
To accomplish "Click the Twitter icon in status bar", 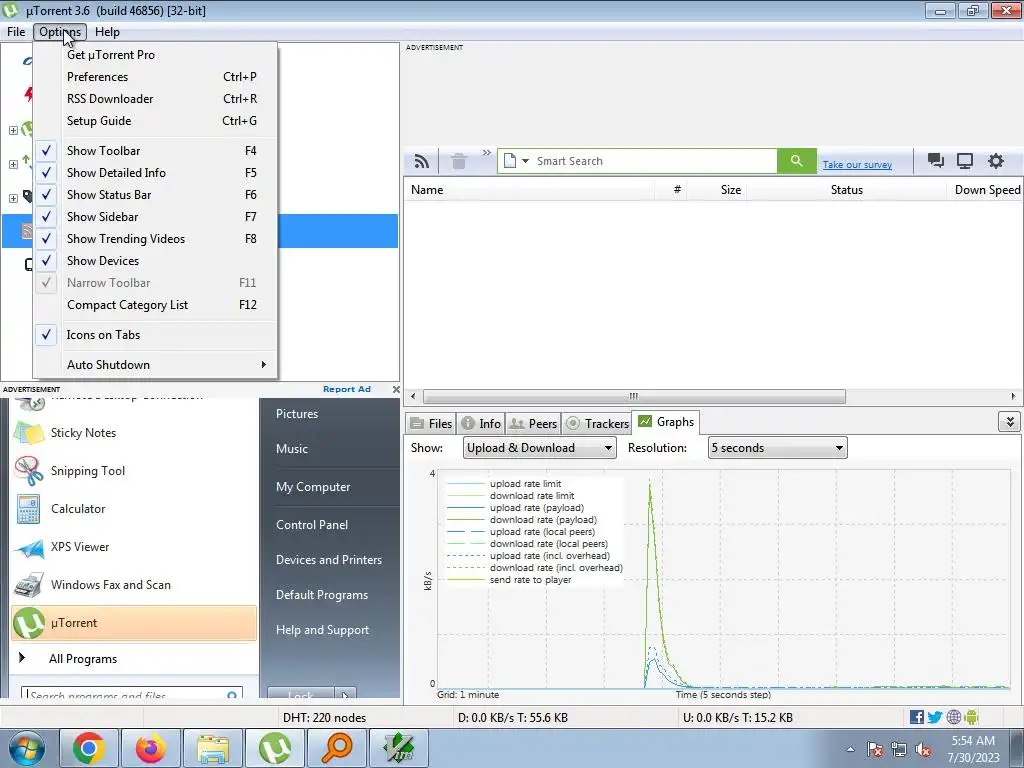I will click(x=935, y=717).
